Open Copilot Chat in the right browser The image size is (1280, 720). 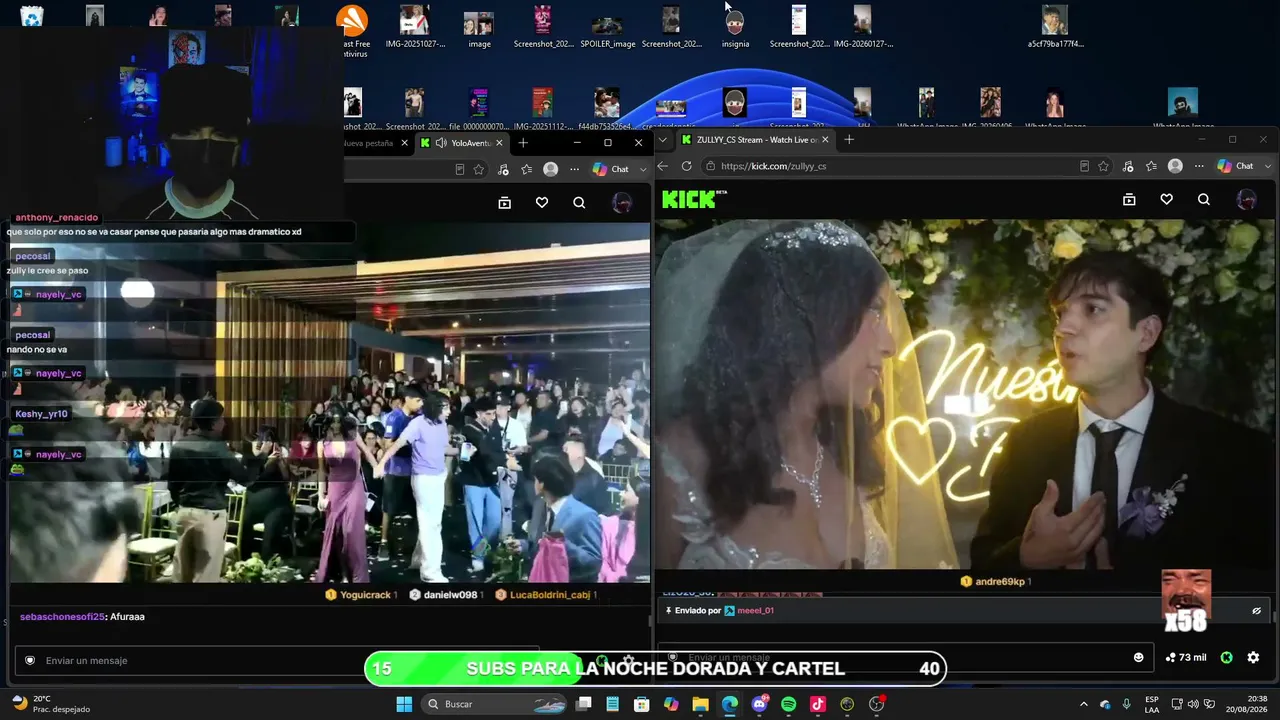tap(1236, 166)
